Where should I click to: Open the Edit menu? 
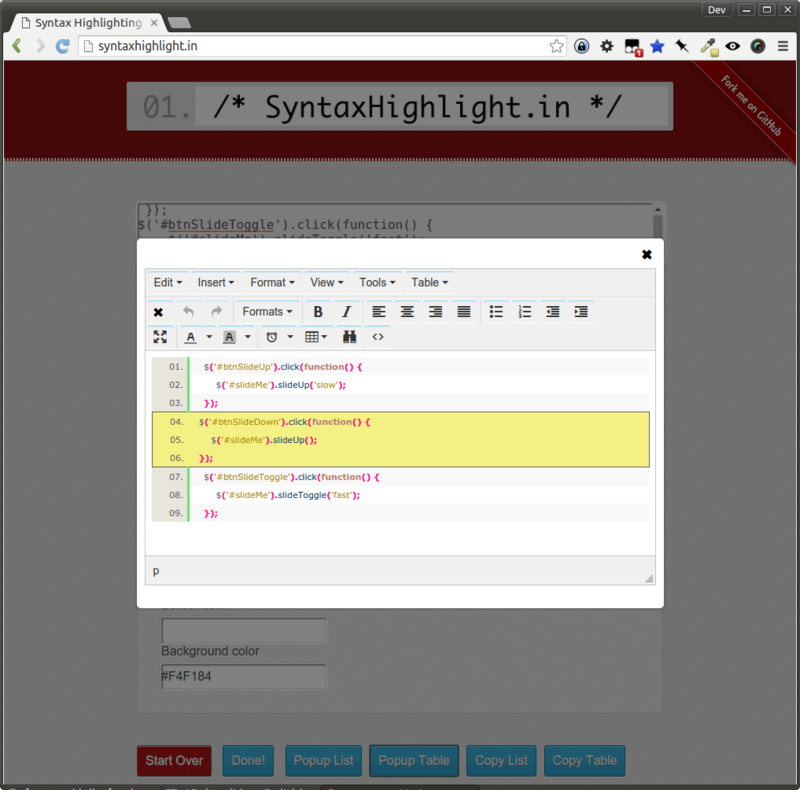pyautogui.click(x=168, y=282)
